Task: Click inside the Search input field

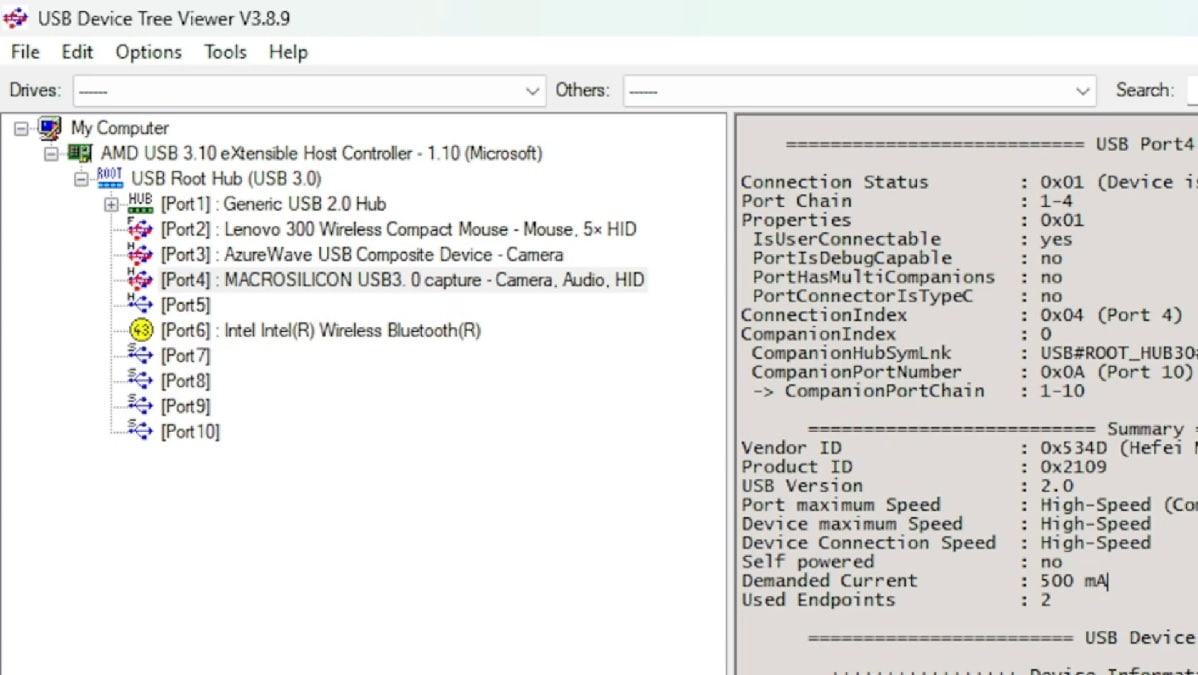Action: (1192, 89)
